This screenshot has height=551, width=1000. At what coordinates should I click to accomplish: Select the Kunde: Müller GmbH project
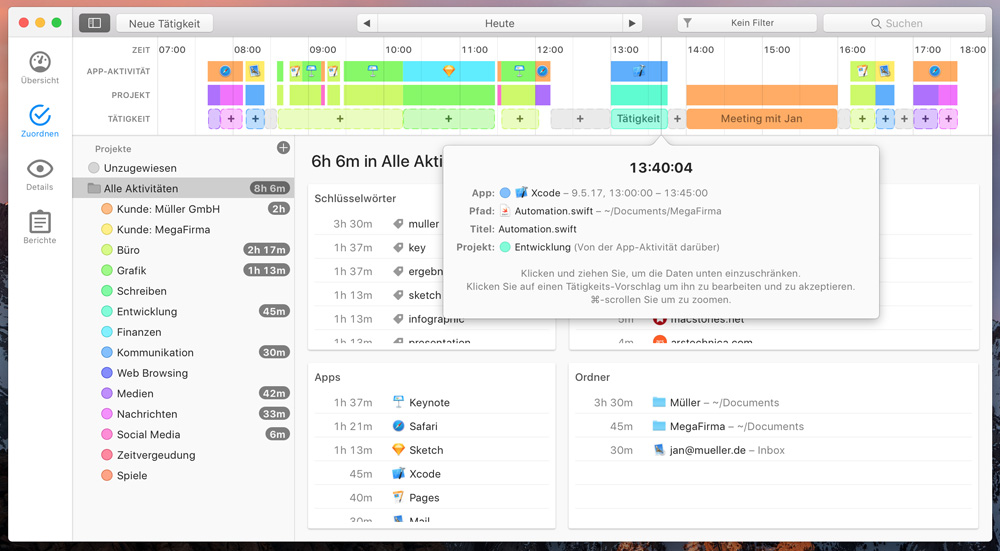click(167, 209)
